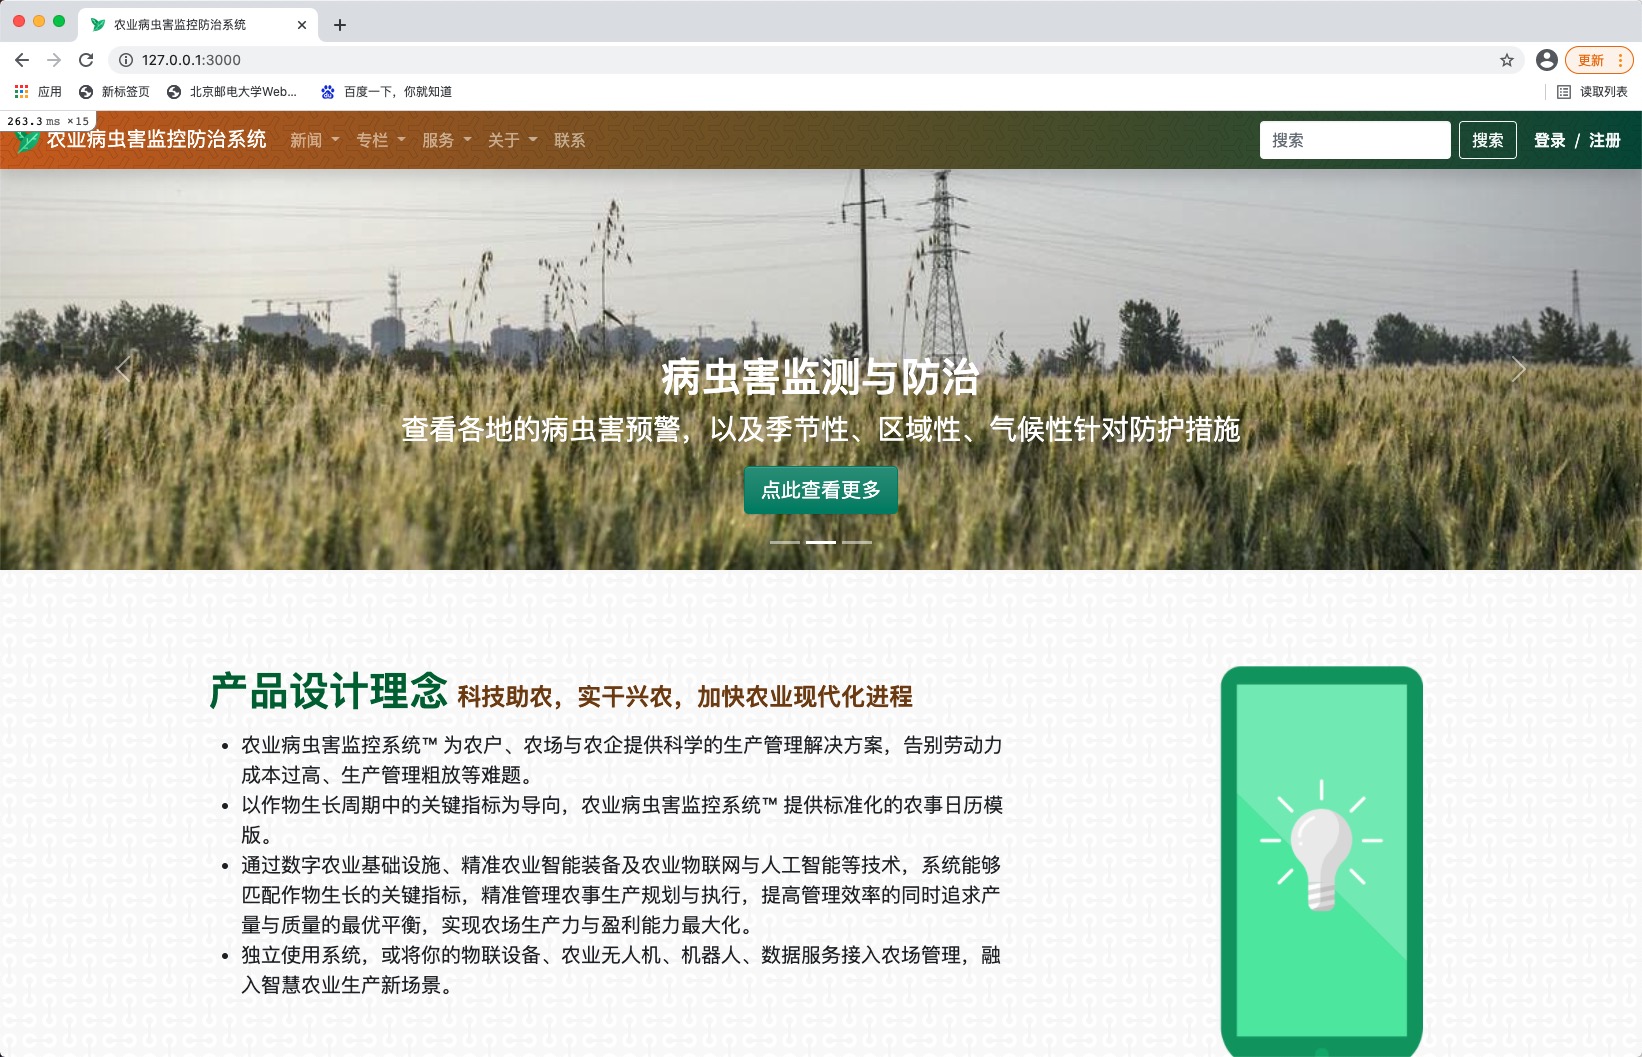This screenshot has width=1642, height=1057.
Task: Advance the carousel with the right arrow
Action: point(1518,368)
